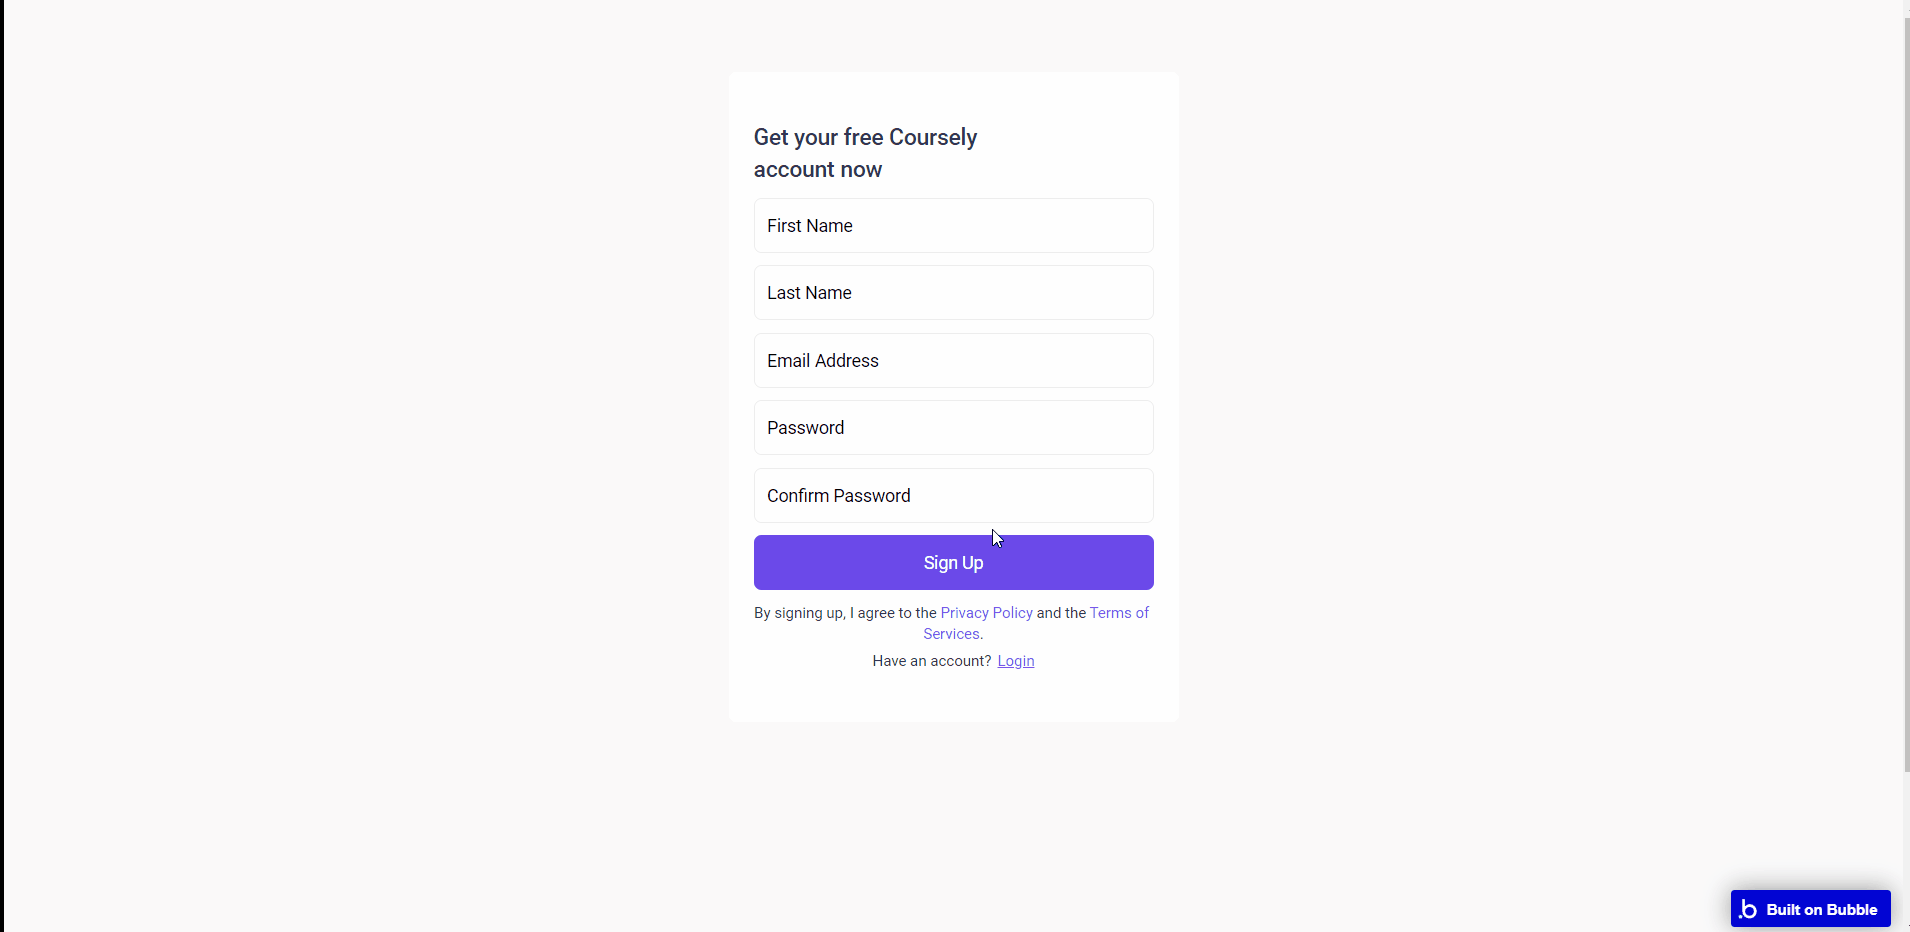Click the Bubble logo icon in badge
The height and width of the screenshot is (932, 1910).
1748,909
